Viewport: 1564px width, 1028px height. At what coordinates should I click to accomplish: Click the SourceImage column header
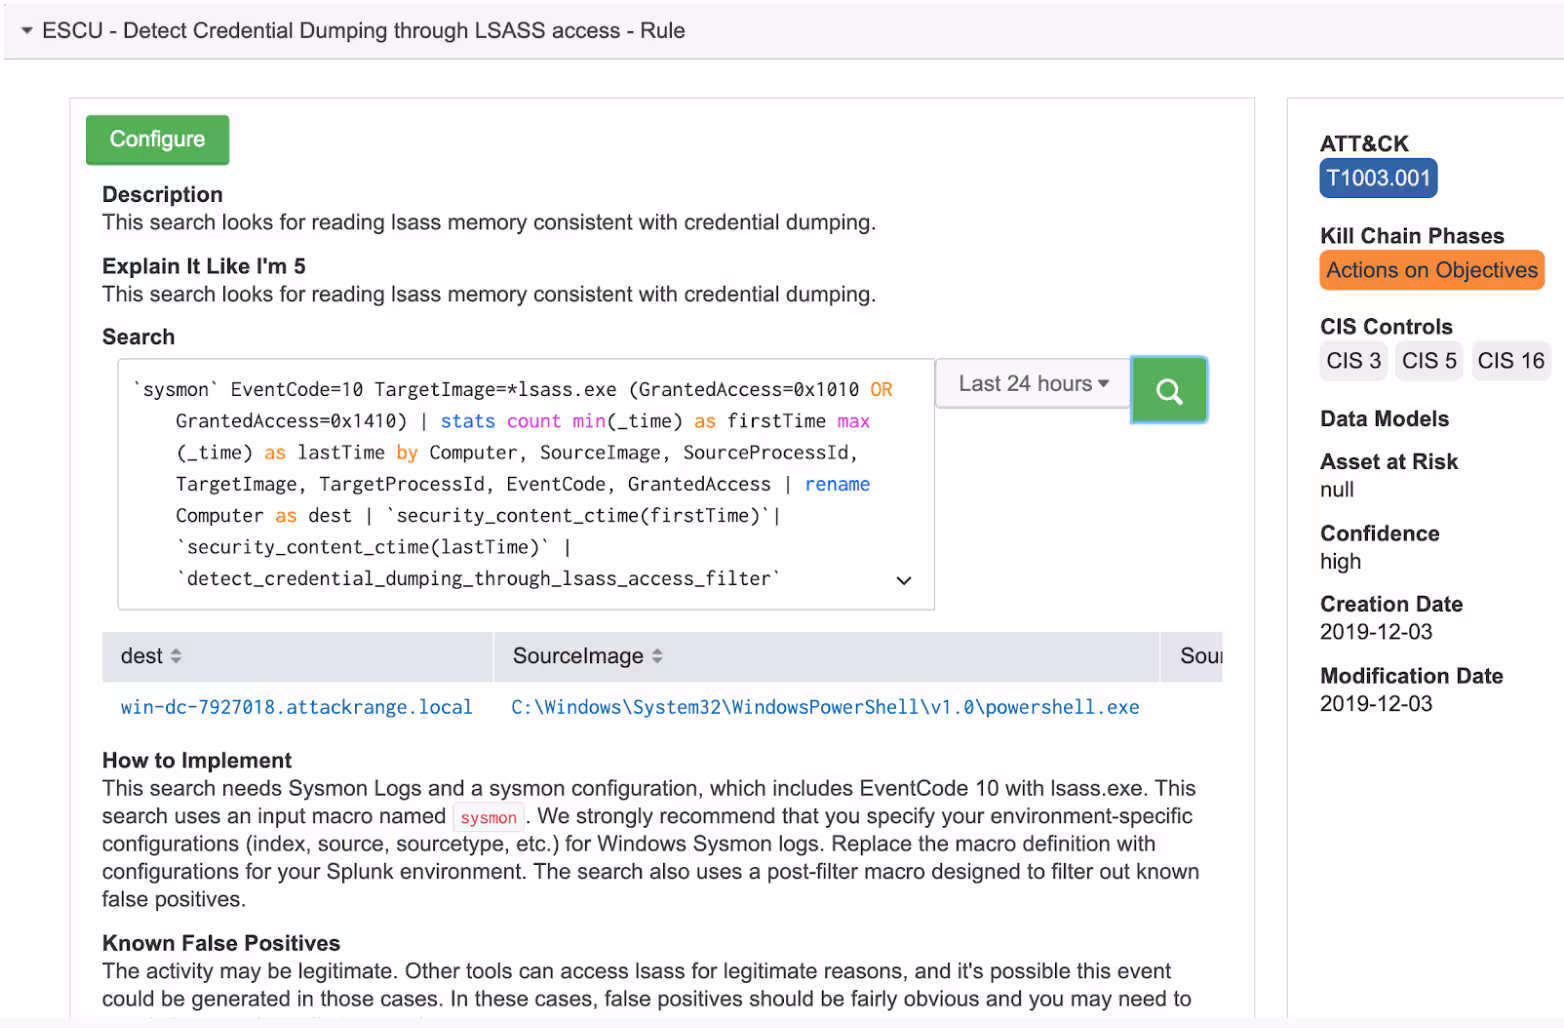coord(577,656)
